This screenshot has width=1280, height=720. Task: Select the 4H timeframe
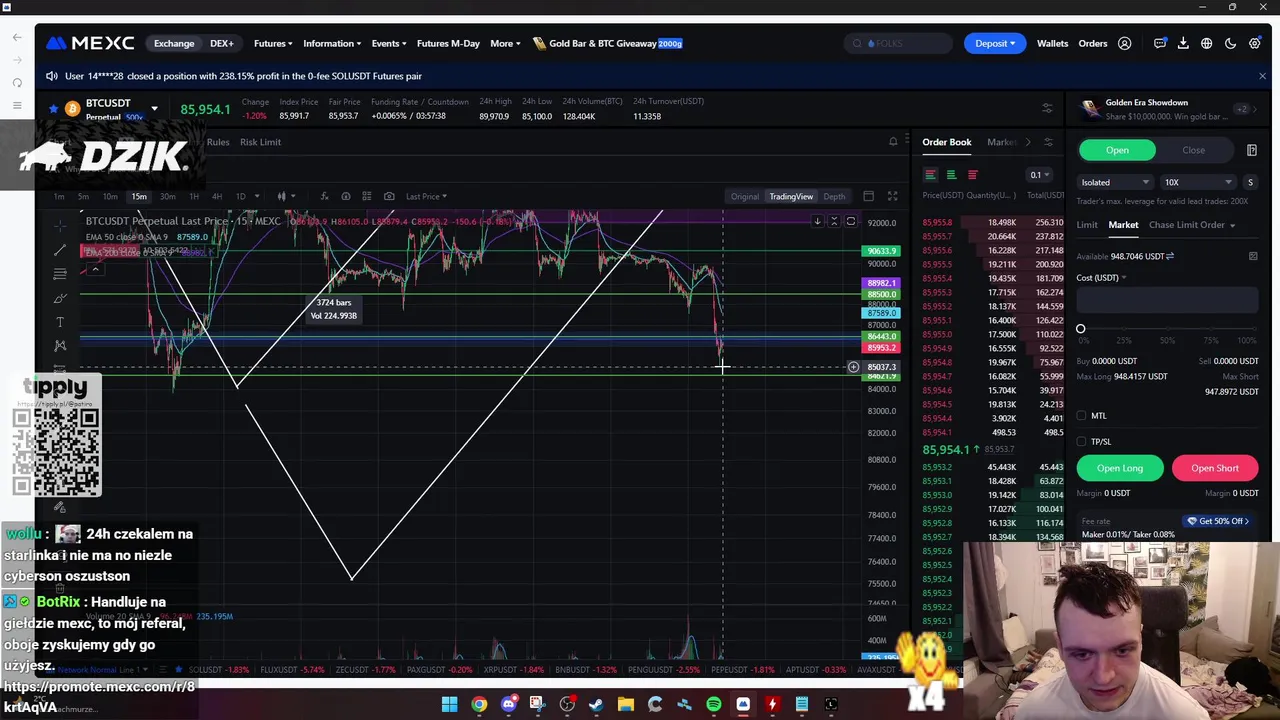tap(216, 196)
